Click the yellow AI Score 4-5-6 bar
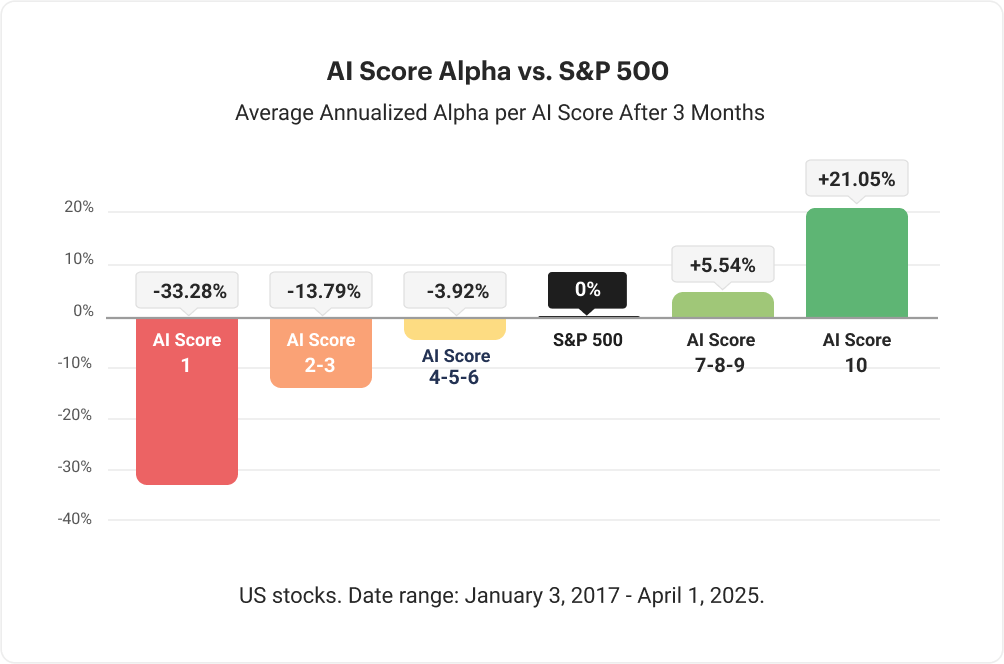This screenshot has width=1004, height=664. (x=455, y=329)
